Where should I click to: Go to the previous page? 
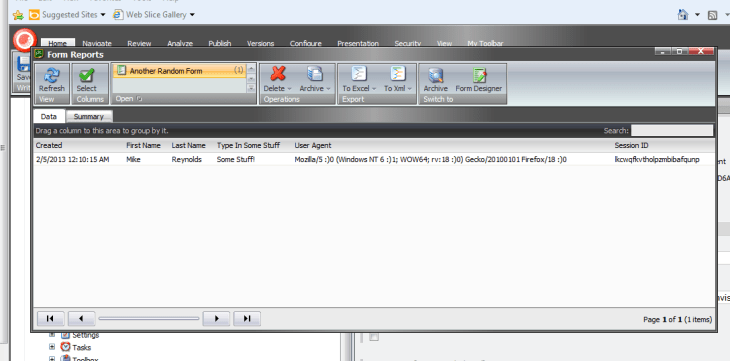click(81, 319)
